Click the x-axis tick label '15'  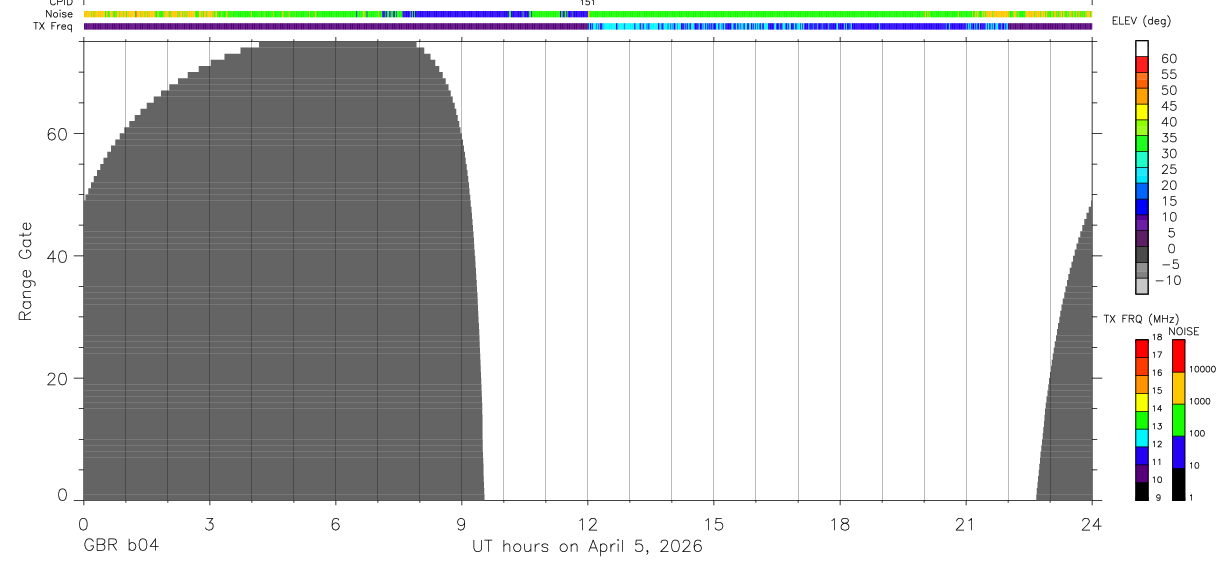click(x=714, y=524)
